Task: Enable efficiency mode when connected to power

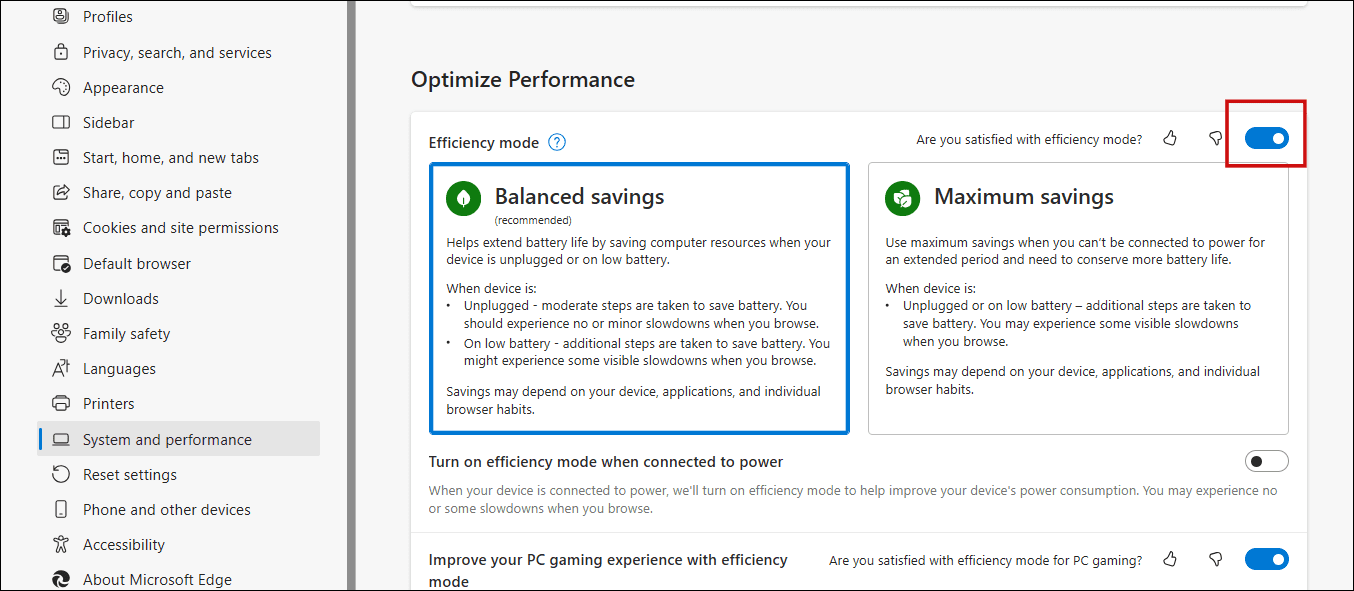Action: (1266, 460)
